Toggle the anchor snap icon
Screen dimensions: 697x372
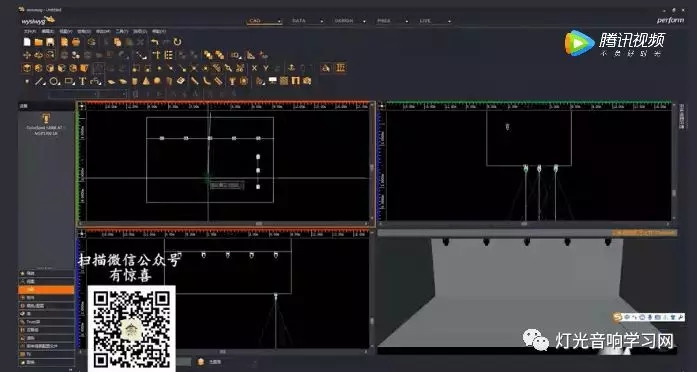point(292,68)
